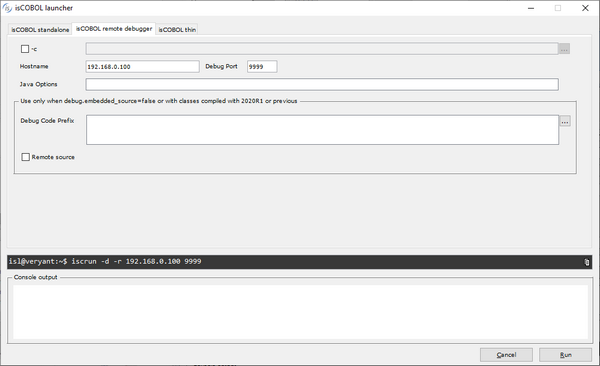
Task: Click the 'Use only when debug.embedded_source=false' group title
Action: pyautogui.click(x=159, y=101)
